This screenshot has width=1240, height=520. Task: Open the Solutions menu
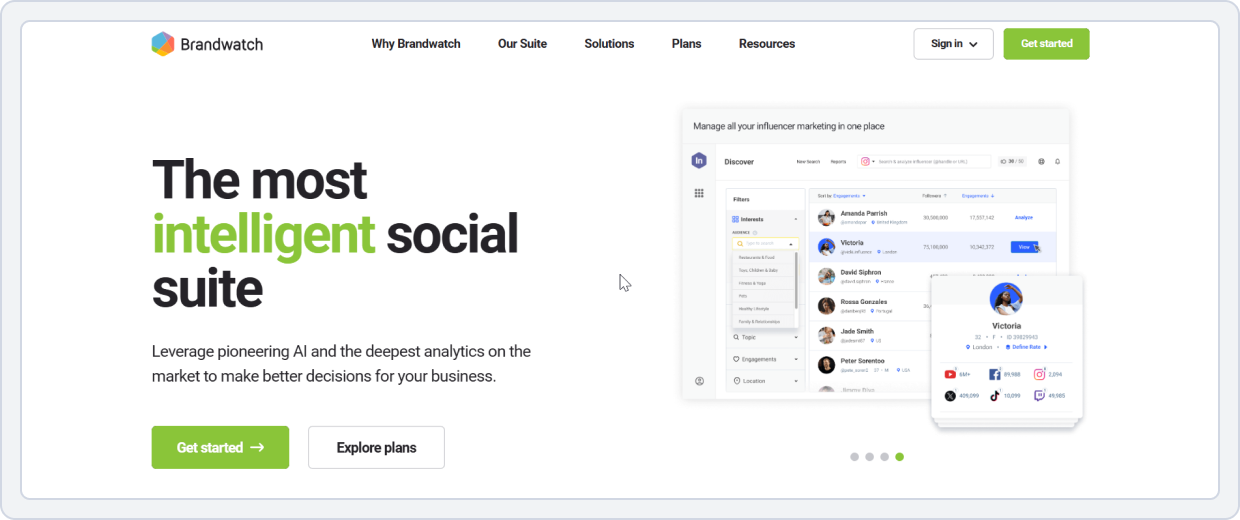pyautogui.click(x=609, y=44)
